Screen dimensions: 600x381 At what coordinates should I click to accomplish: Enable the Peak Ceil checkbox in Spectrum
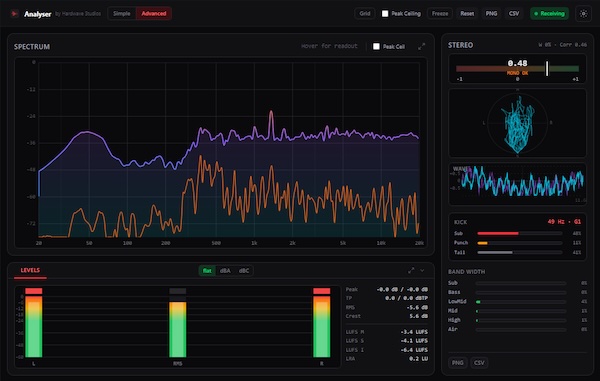376,46
